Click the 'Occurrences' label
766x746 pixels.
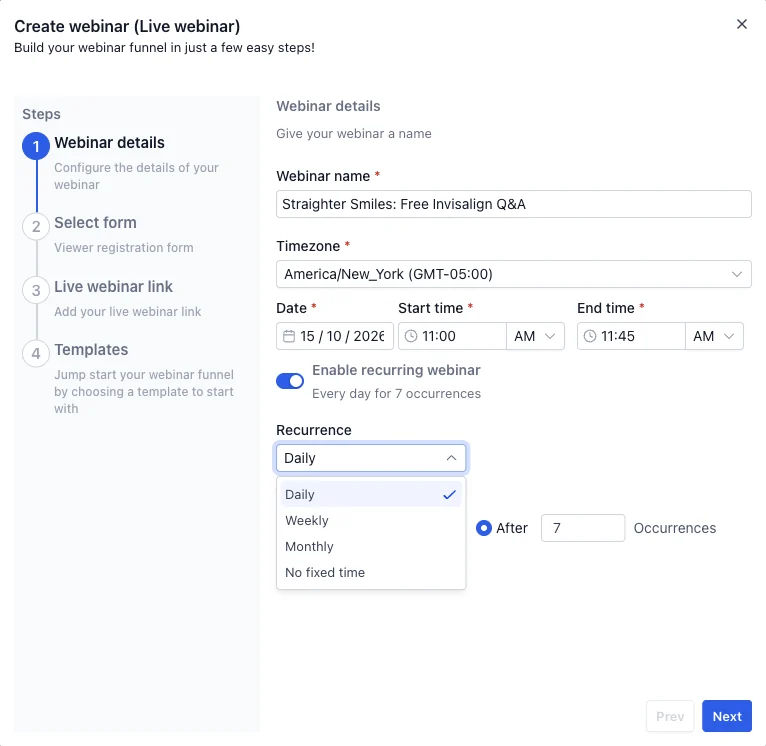(x=675, y=528)
